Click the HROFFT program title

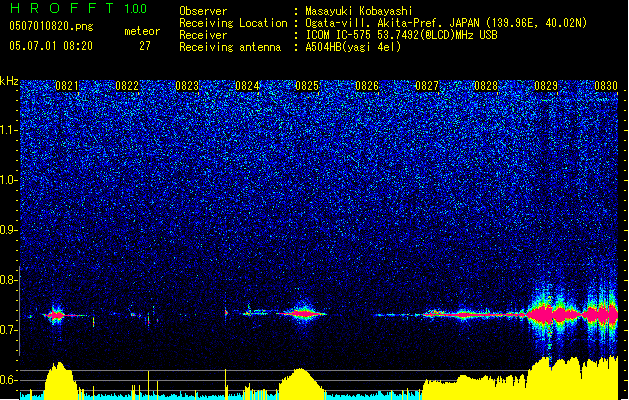tap(62, 8)
